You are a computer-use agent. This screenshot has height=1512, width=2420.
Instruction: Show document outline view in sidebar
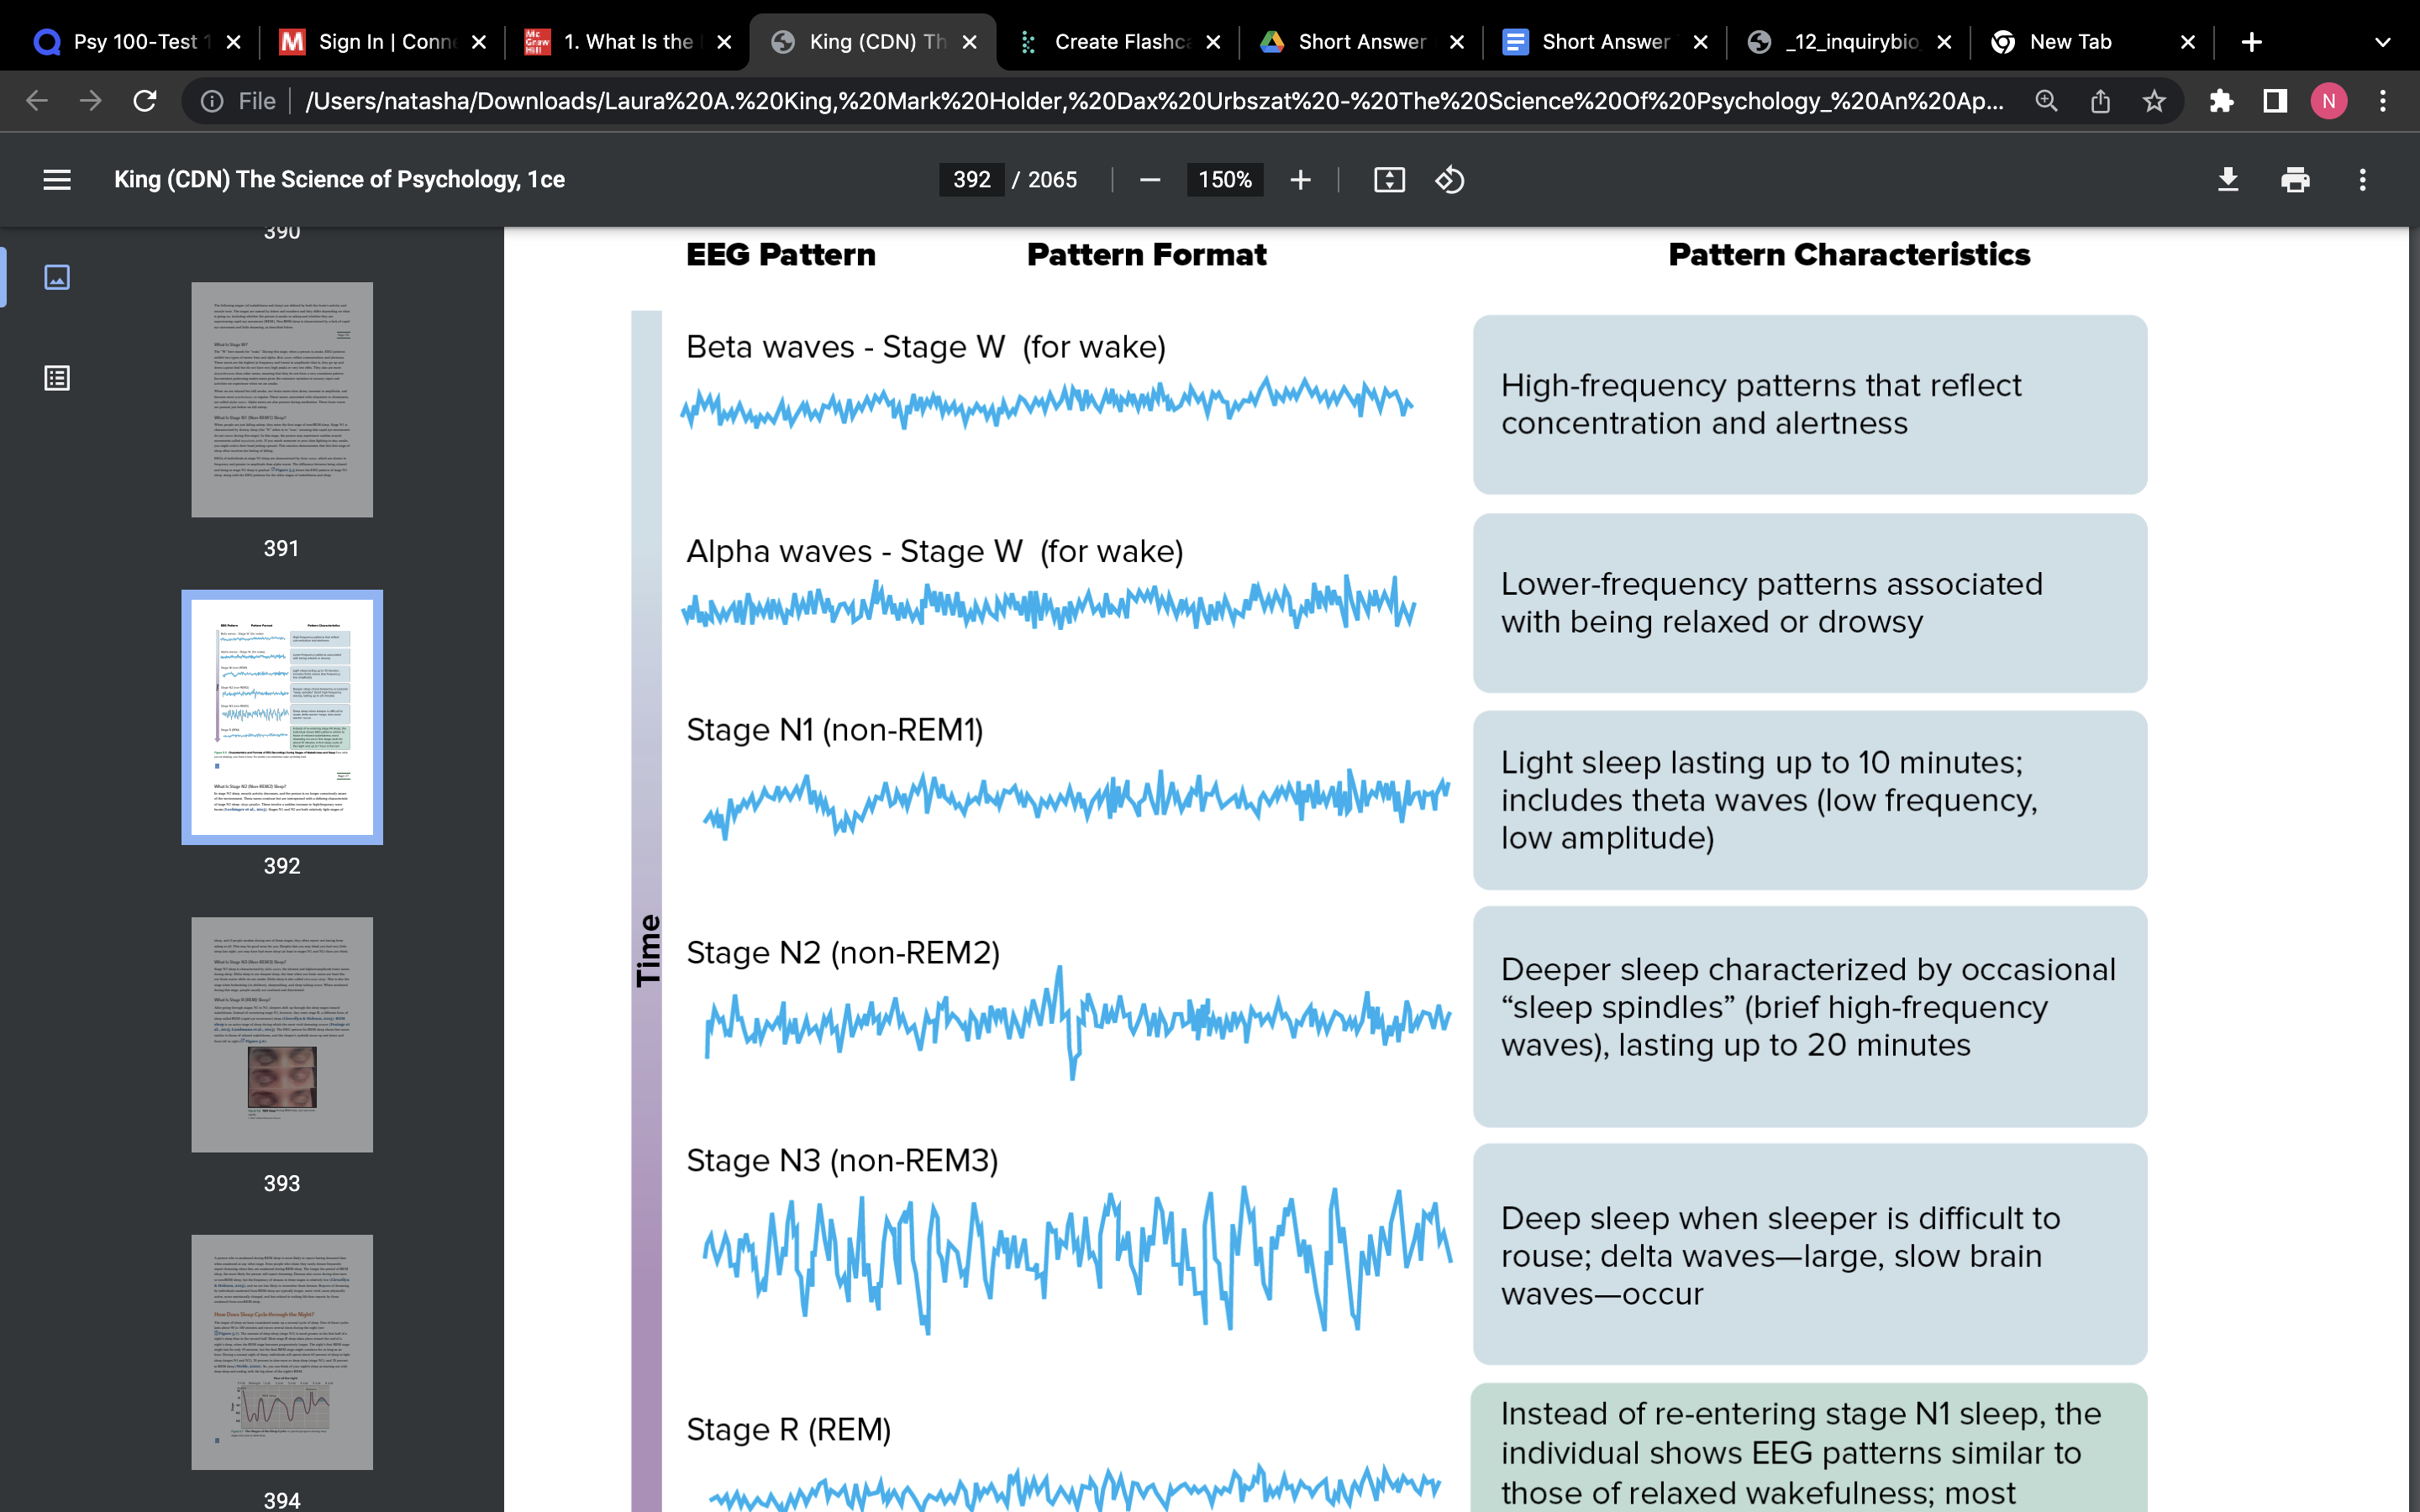pyautogui.click(x=57, y=378)
